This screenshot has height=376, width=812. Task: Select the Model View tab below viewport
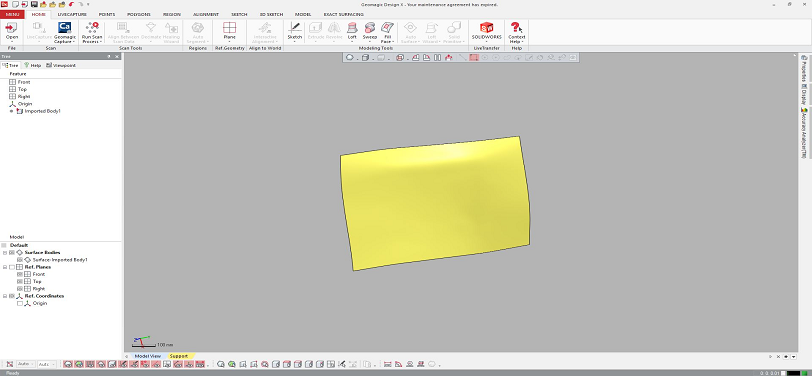click(x=148, y=356)
